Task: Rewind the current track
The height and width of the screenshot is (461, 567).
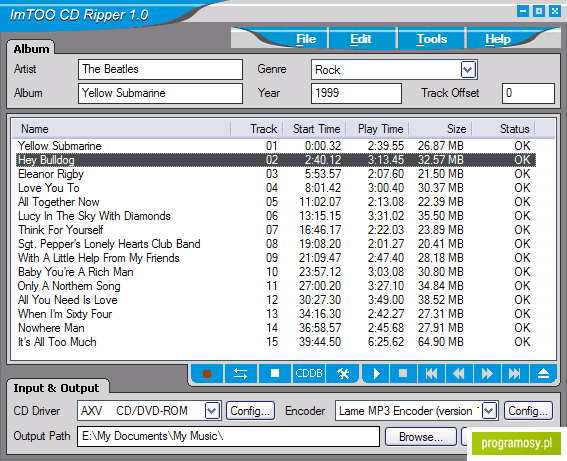Action: point(459,373)
